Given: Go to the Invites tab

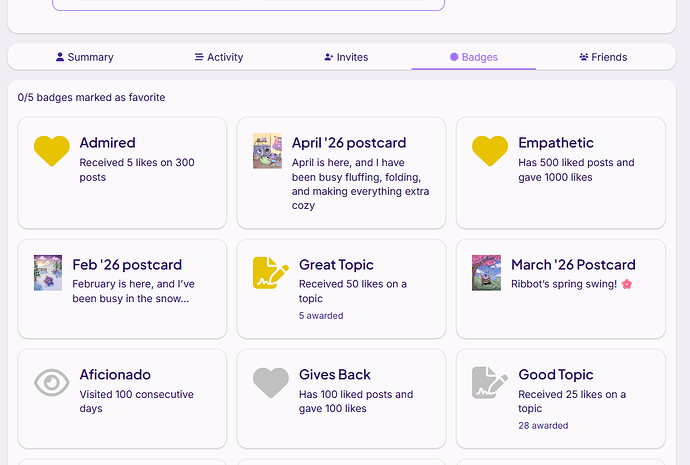Looking at the screenshot, I should coord(346,57).
